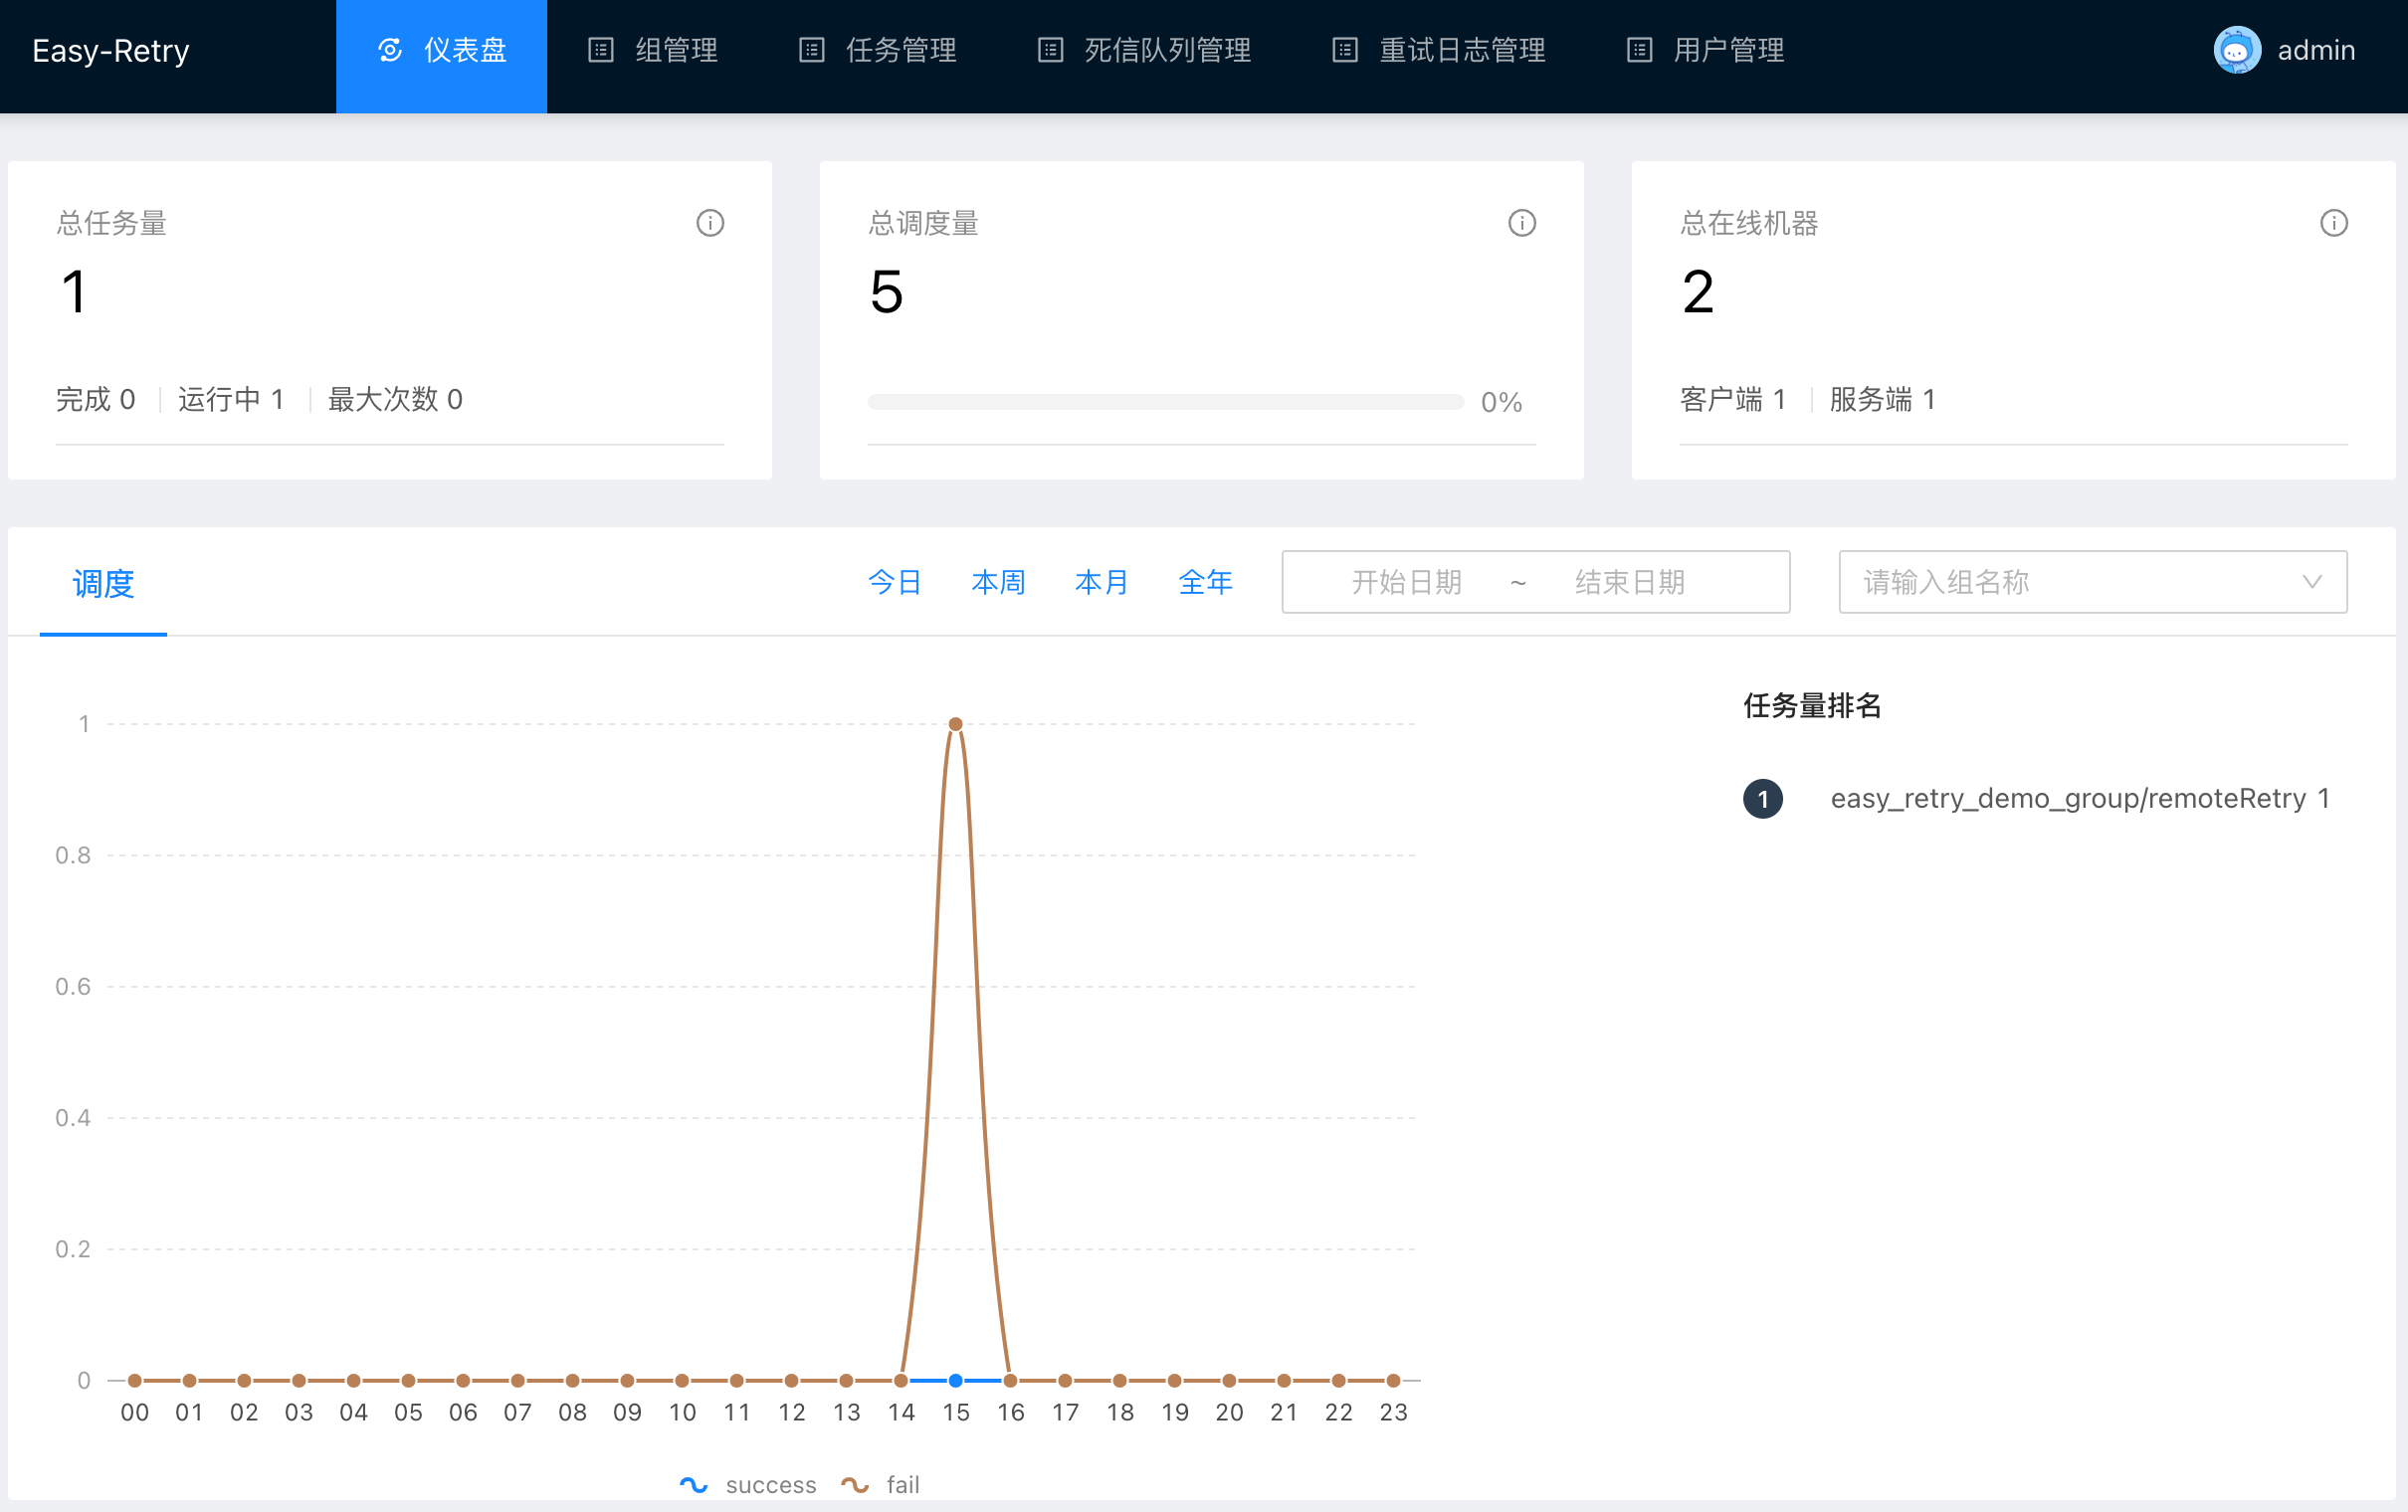
Task: Click the 仪表盘 dashboard icon
Action: [390, 50]
